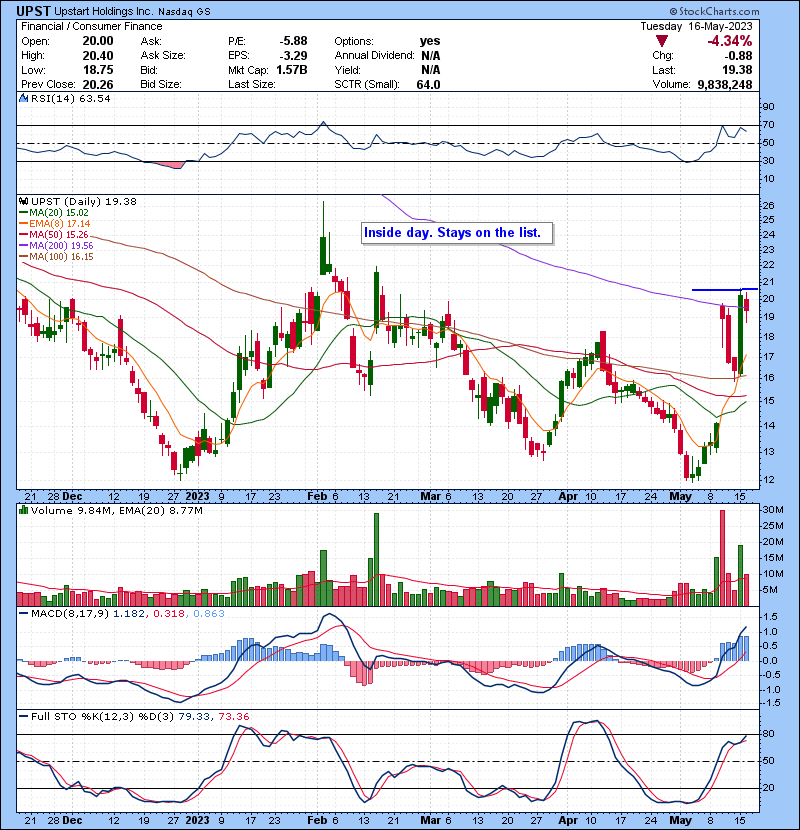Viewport: 800px width, 830px height.
Task: Click the Options value yes
Action: [430, 41]
